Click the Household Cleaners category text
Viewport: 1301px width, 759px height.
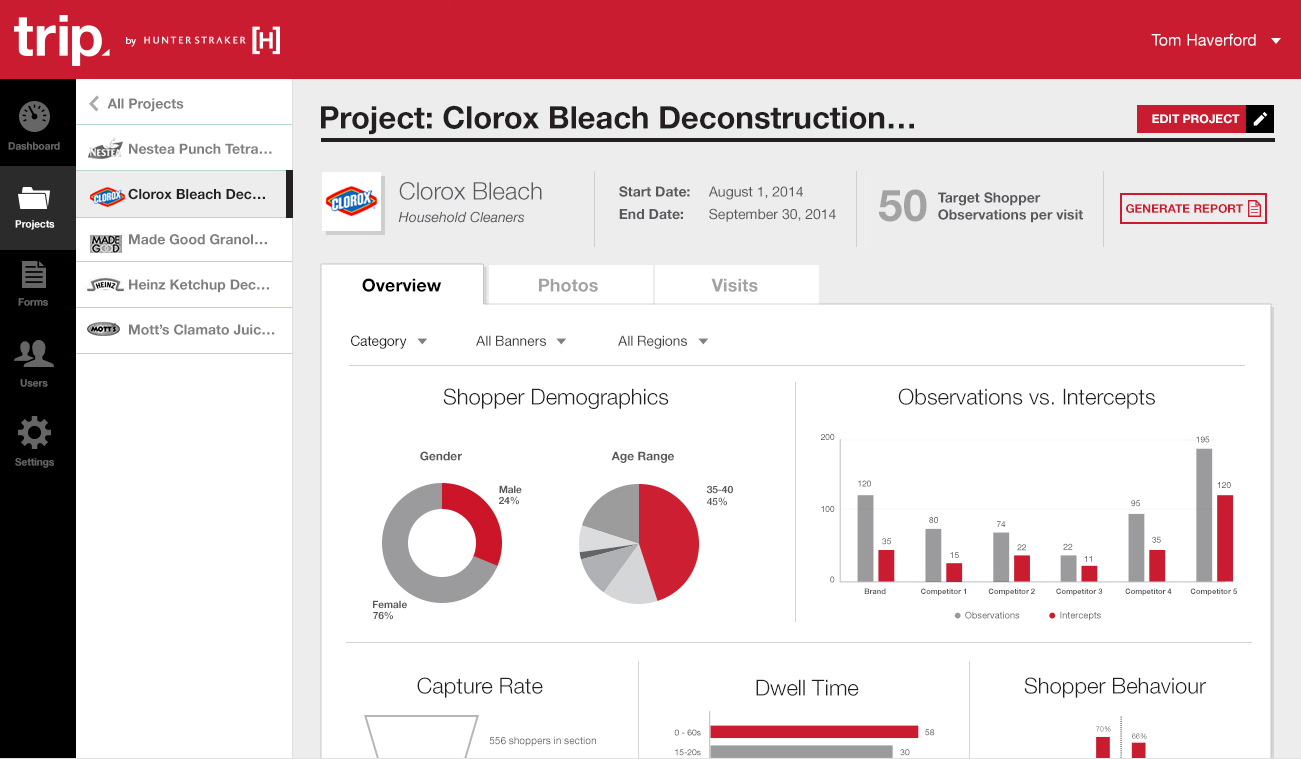pyautogui.click(x=461, y=217)
